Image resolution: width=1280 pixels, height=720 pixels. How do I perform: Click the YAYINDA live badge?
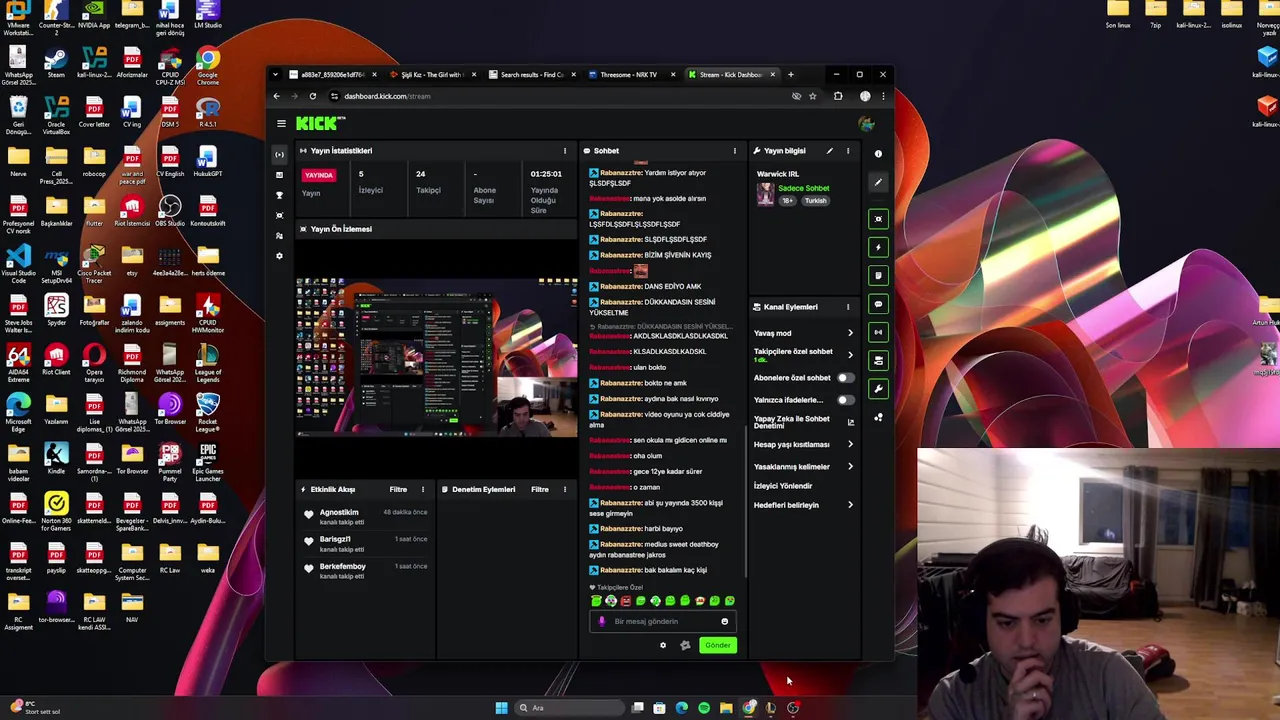pyautogui.click(x=319, y=175)
